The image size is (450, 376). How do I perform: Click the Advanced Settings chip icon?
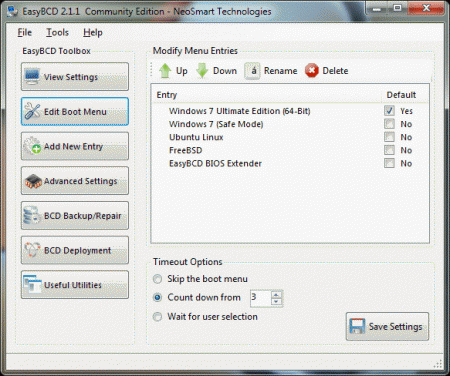[x=33, y=181]
